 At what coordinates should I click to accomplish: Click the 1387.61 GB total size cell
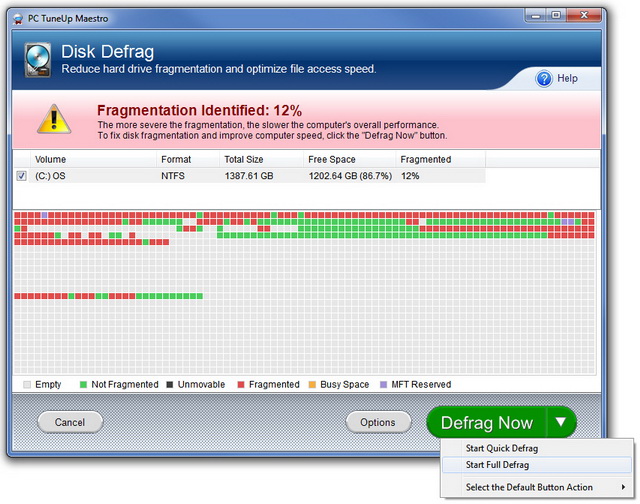(249, 176)
